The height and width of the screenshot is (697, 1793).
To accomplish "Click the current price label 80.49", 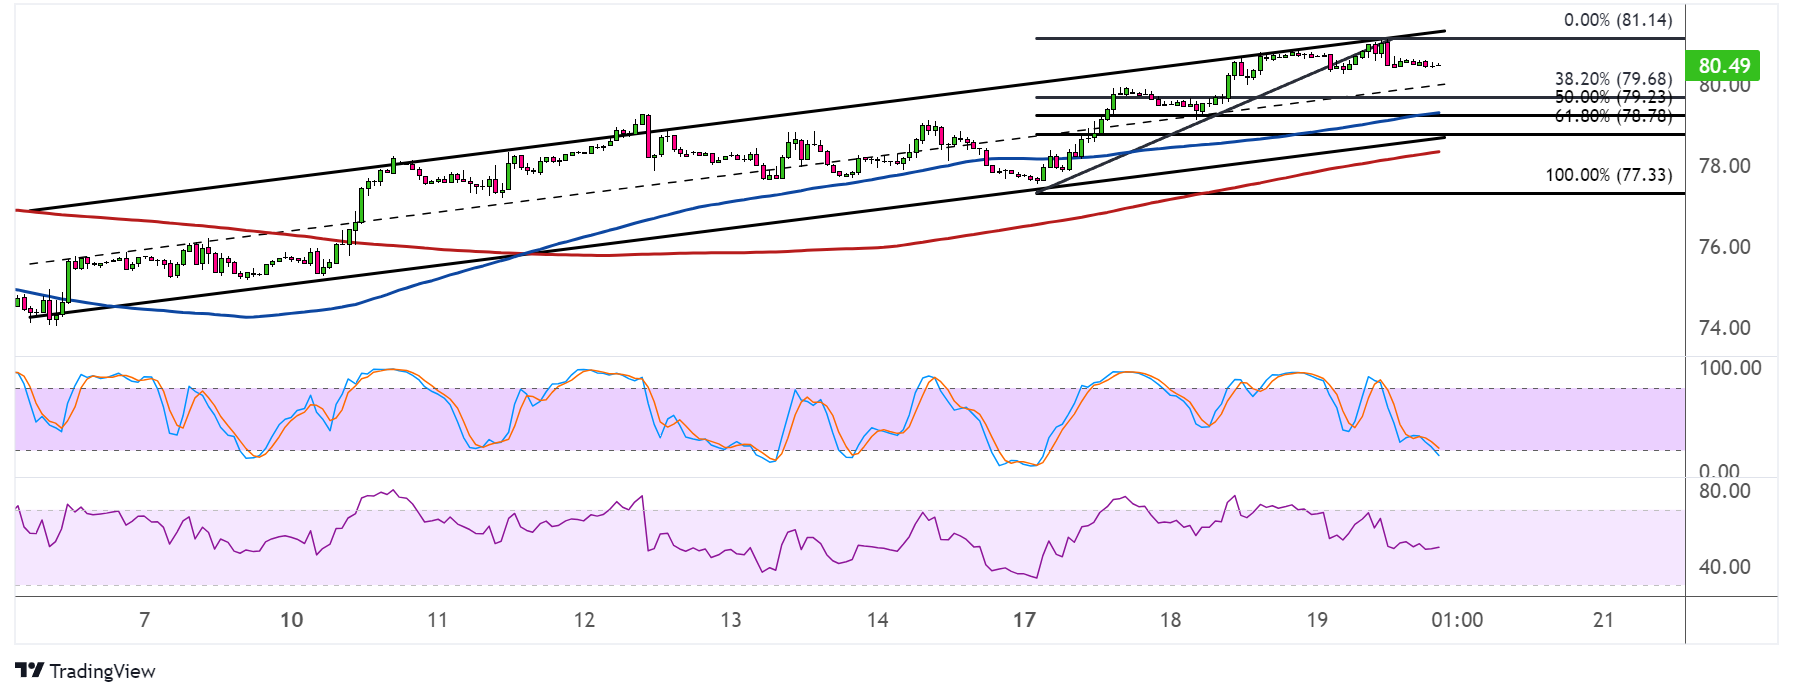I will point(1723,65).
